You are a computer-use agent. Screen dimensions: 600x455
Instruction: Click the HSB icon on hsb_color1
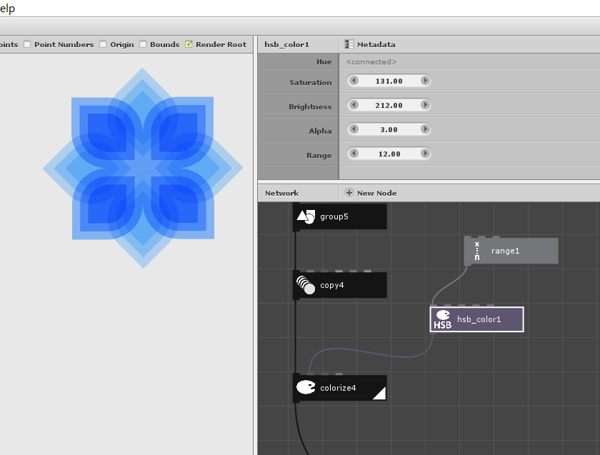(x=442, y=320)
